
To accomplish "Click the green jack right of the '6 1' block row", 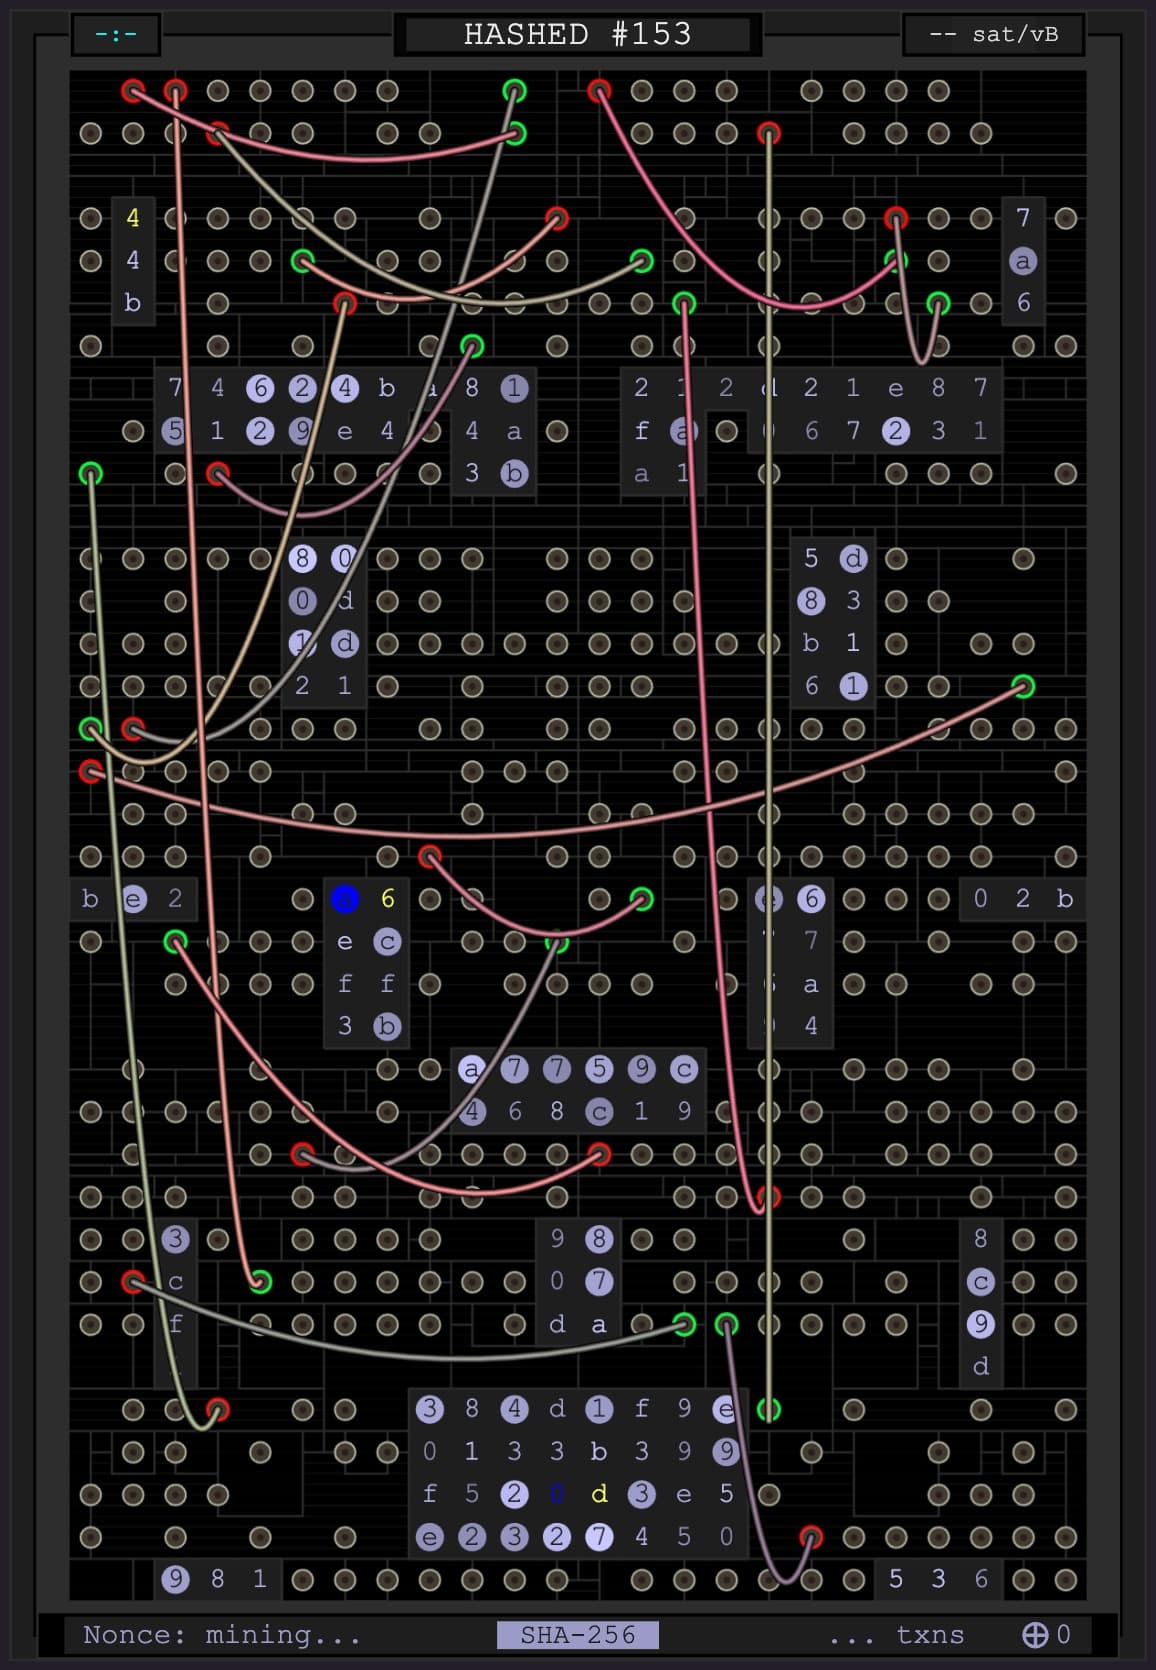I will click(x=1022, y=686).
